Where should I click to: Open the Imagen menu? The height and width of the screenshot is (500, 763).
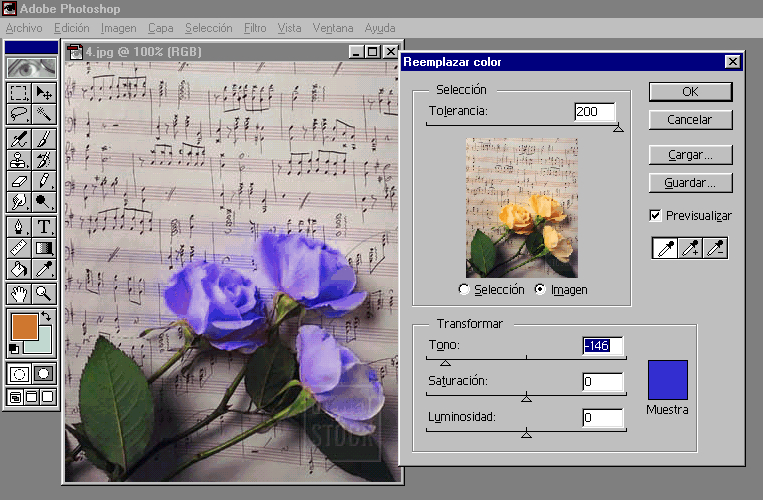point(119,28)
